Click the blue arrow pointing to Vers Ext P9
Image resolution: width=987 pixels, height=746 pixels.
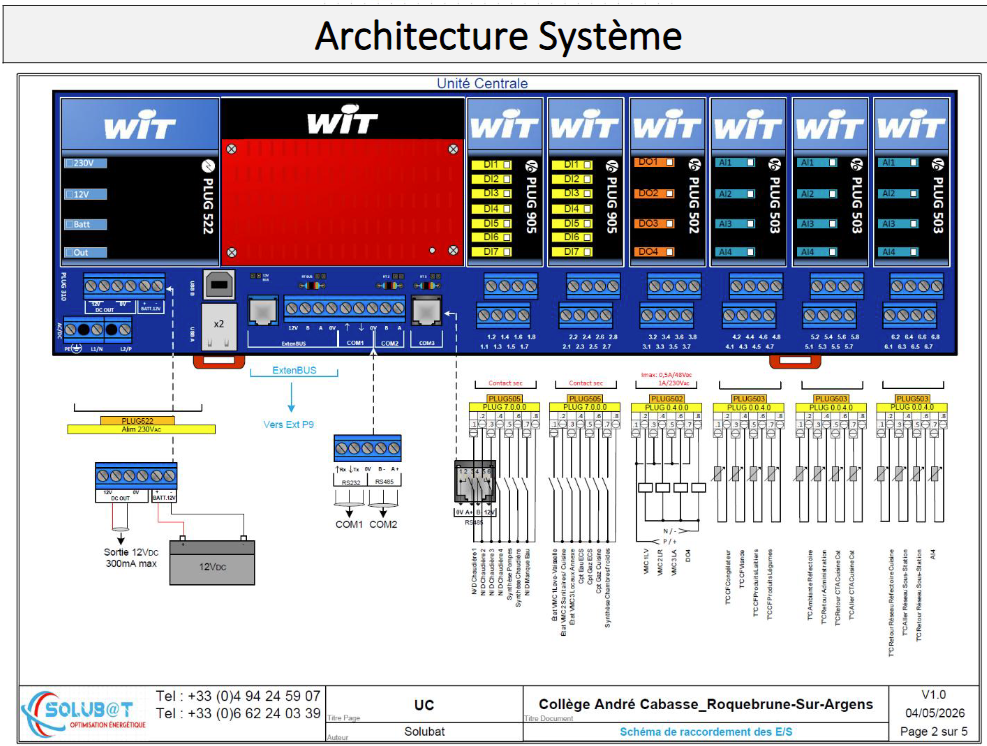291,397
